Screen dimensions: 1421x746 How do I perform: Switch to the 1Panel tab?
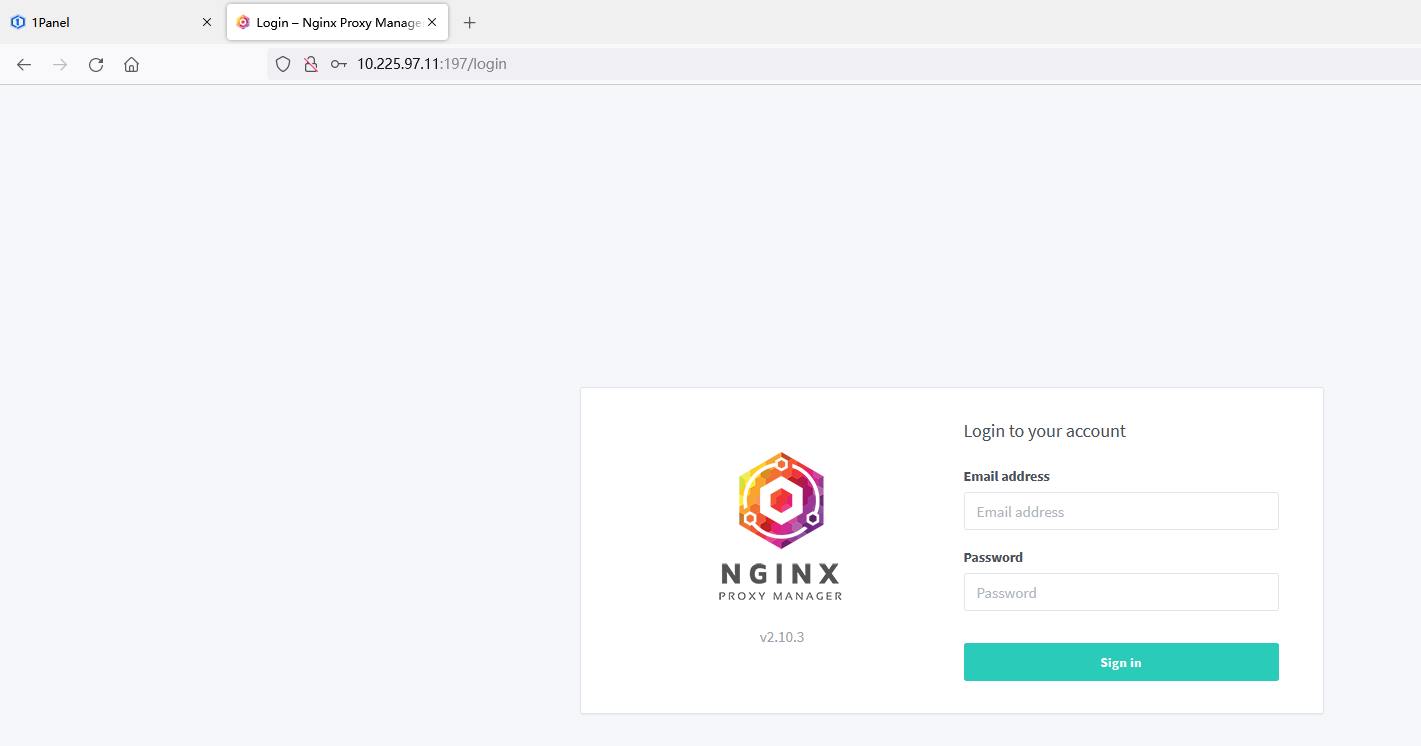(x=110, y=22)
